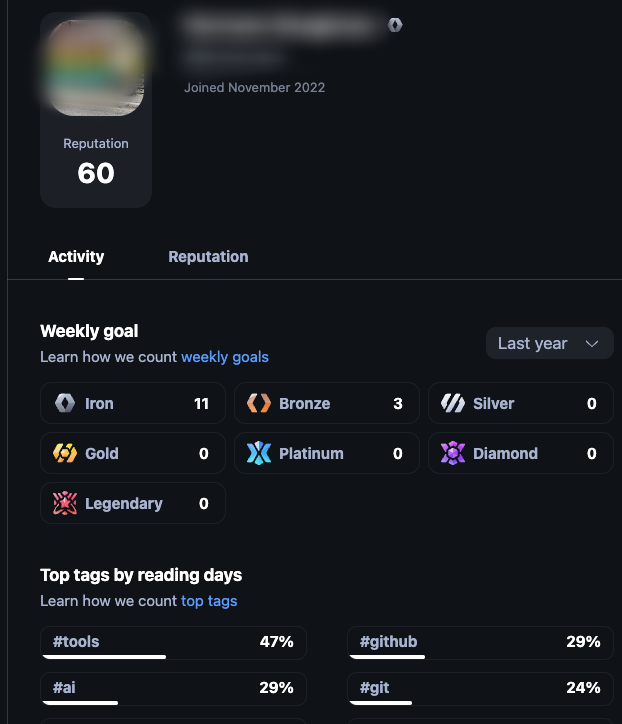Click the Platinum badge icon

259,454
